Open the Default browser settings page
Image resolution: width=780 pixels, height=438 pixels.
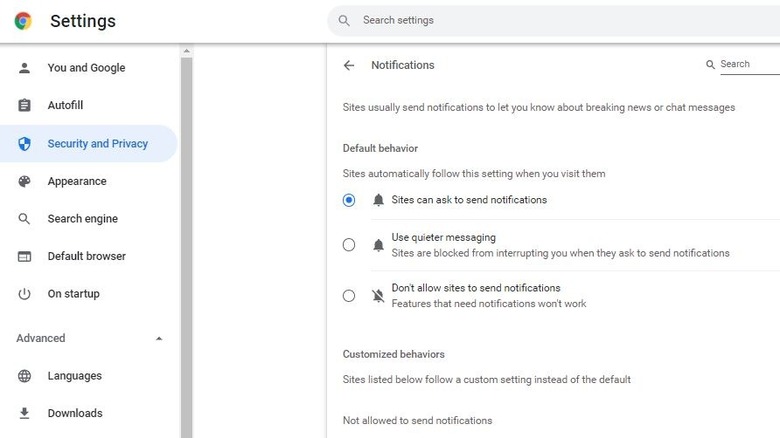tap(86, 256)
